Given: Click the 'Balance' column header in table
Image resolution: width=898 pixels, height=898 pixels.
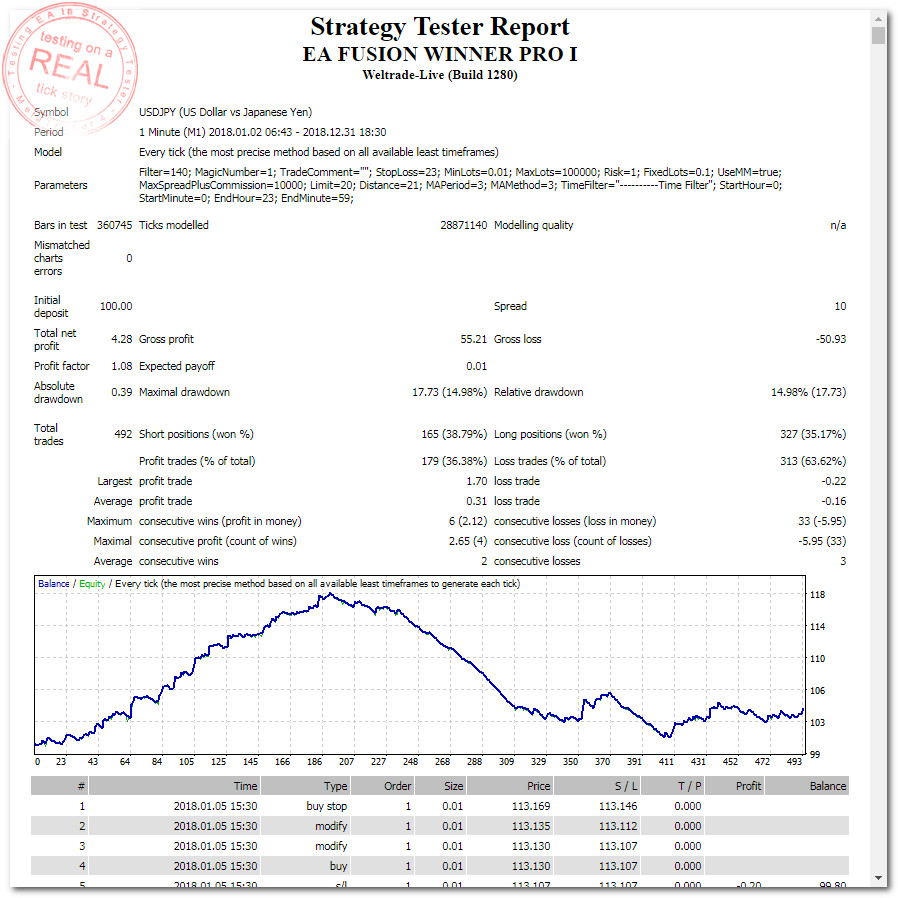Looking at the screenshot, I should point(807,786).
